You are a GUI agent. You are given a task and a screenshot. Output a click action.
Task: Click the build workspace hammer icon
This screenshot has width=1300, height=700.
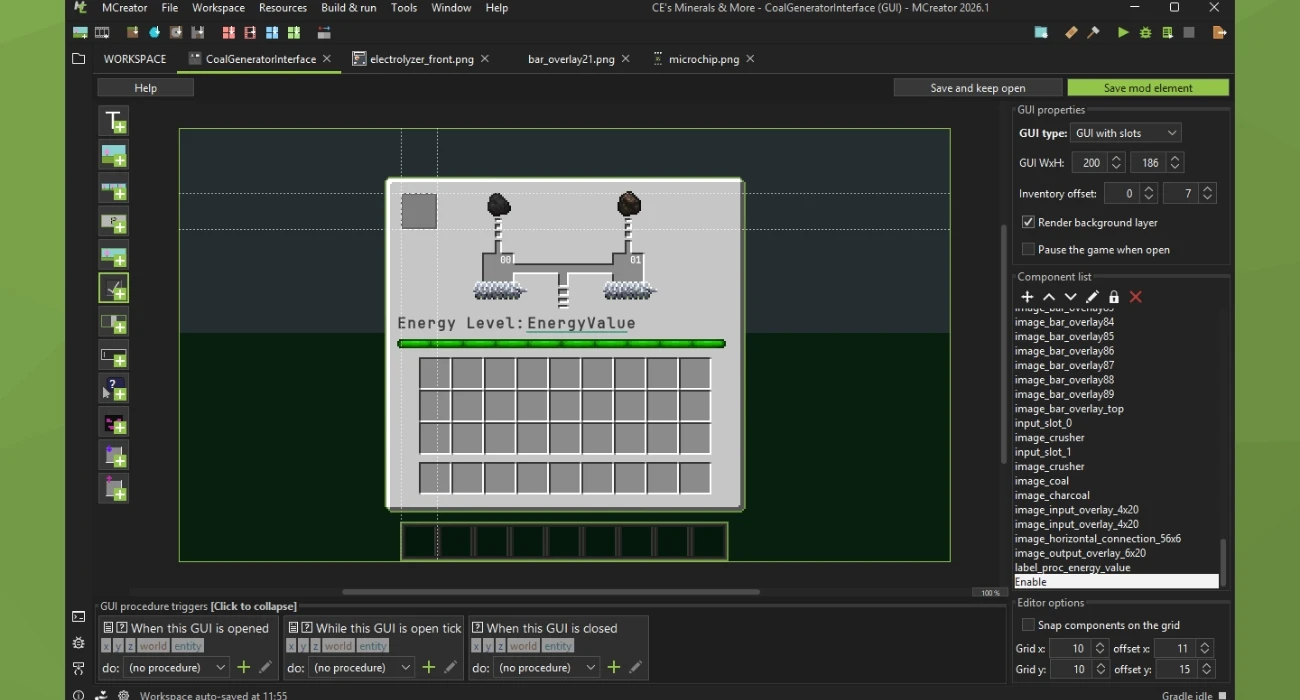click(x=1093, y=33)
